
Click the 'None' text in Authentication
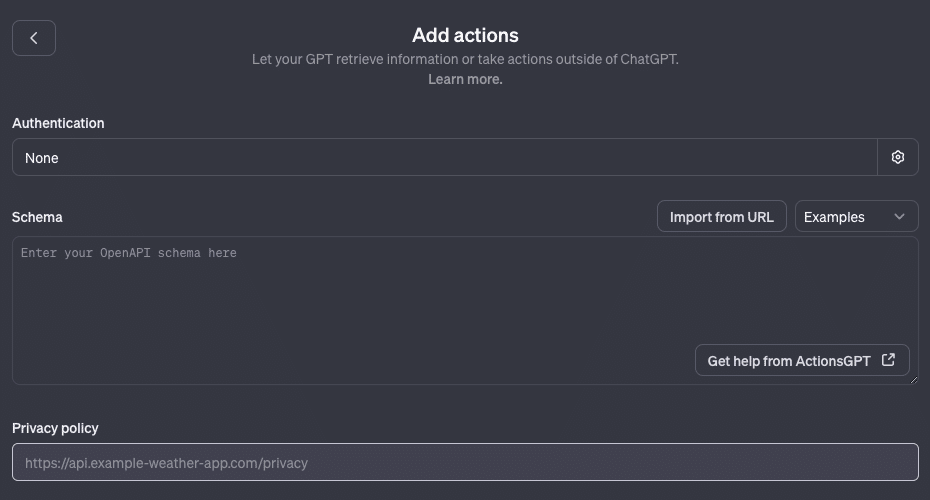[x=42, y=158]
